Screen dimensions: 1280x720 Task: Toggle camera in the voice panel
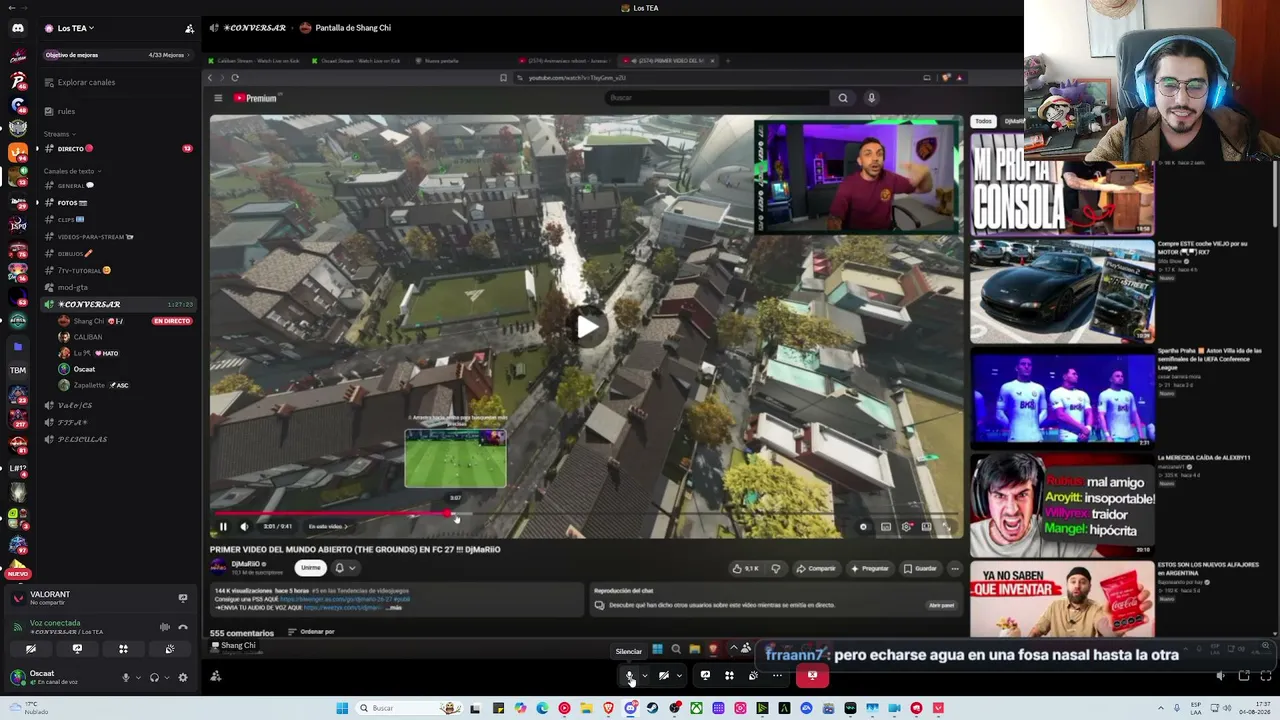31,649
